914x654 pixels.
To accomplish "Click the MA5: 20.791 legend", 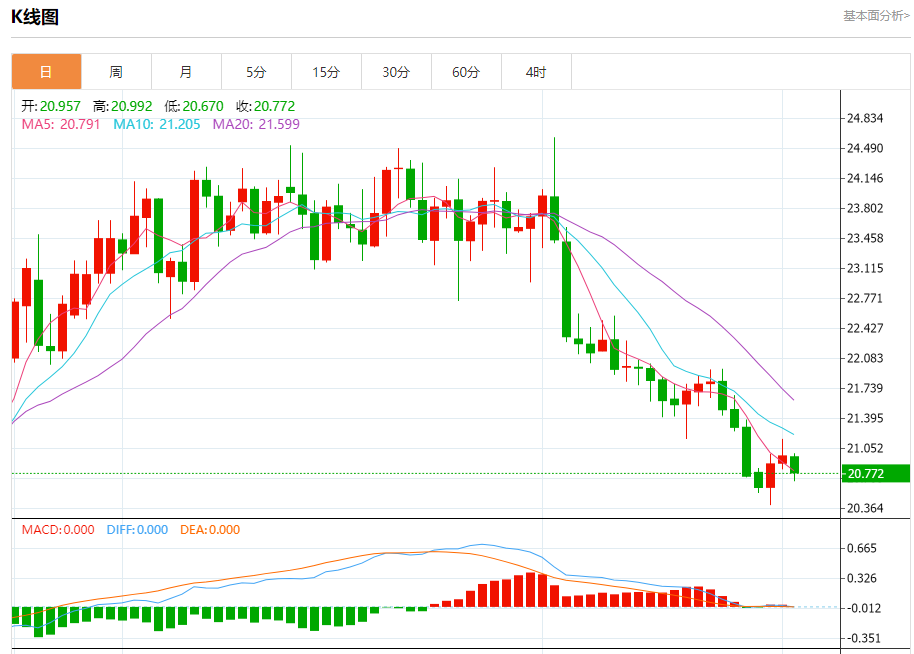I will pyautogui.click(x=61, y=124).
